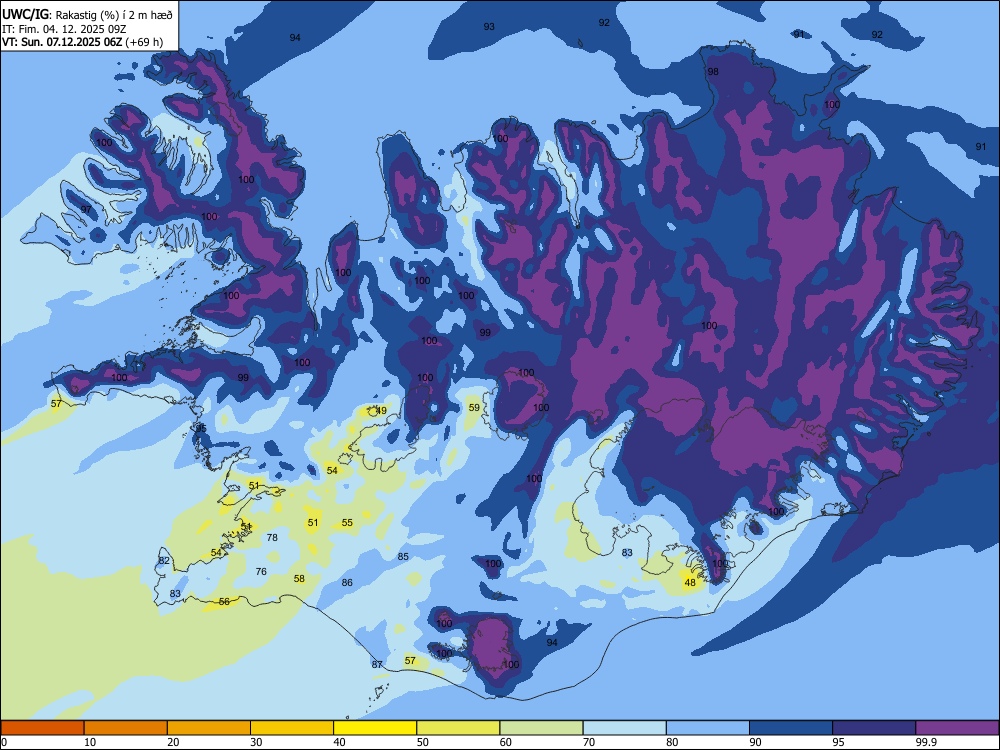1000x750 pixels.
Task: Click the humidity value '56' on the south coast
Action: [x=224, y=601]
